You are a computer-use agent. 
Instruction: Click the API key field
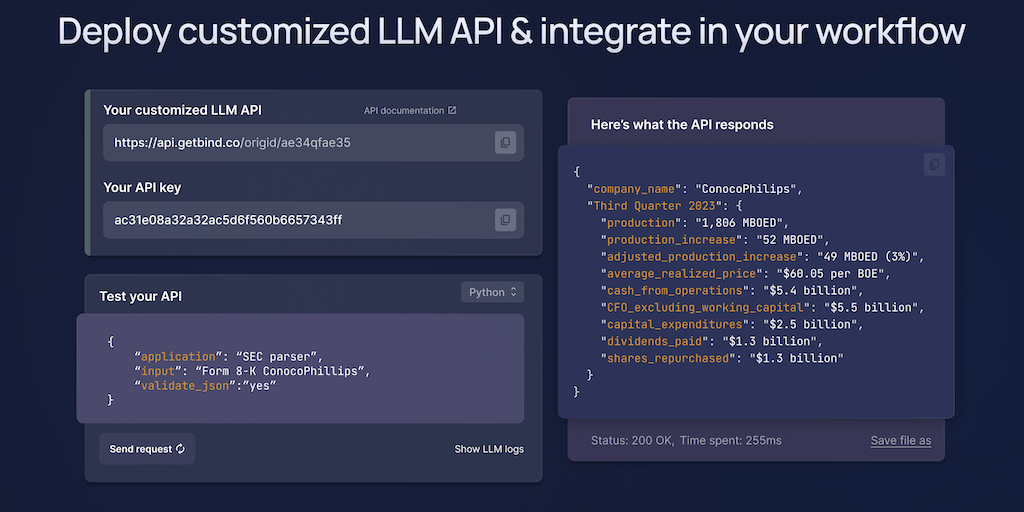313,220
